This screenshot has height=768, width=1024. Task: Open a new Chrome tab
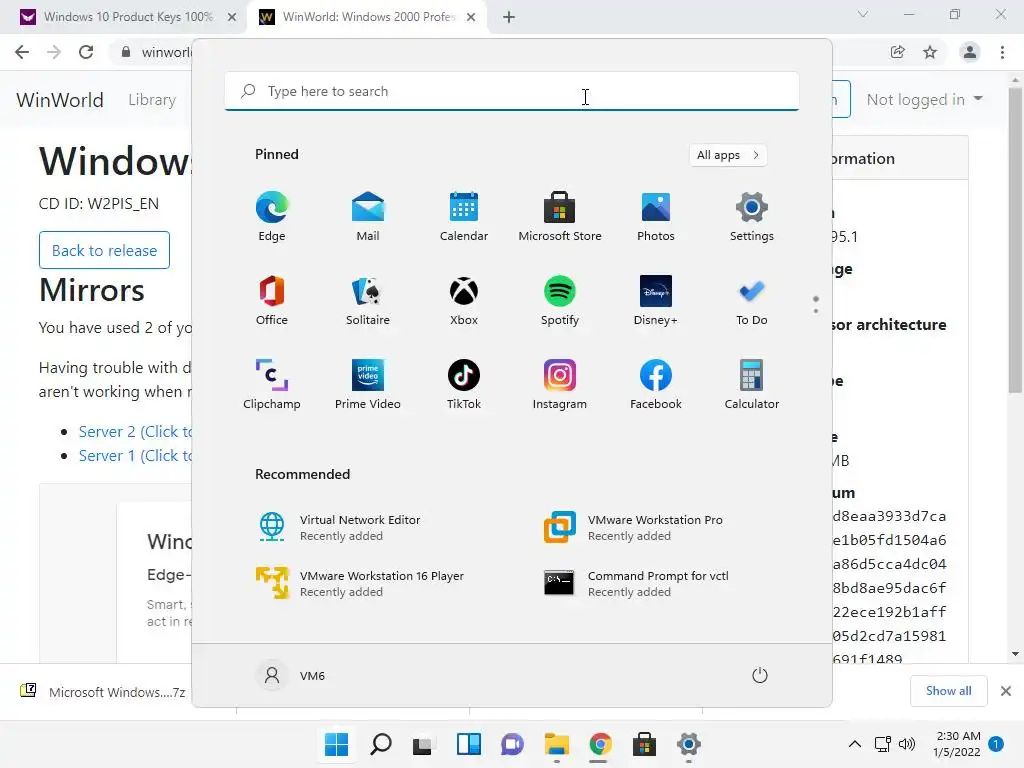pos(509,17)
